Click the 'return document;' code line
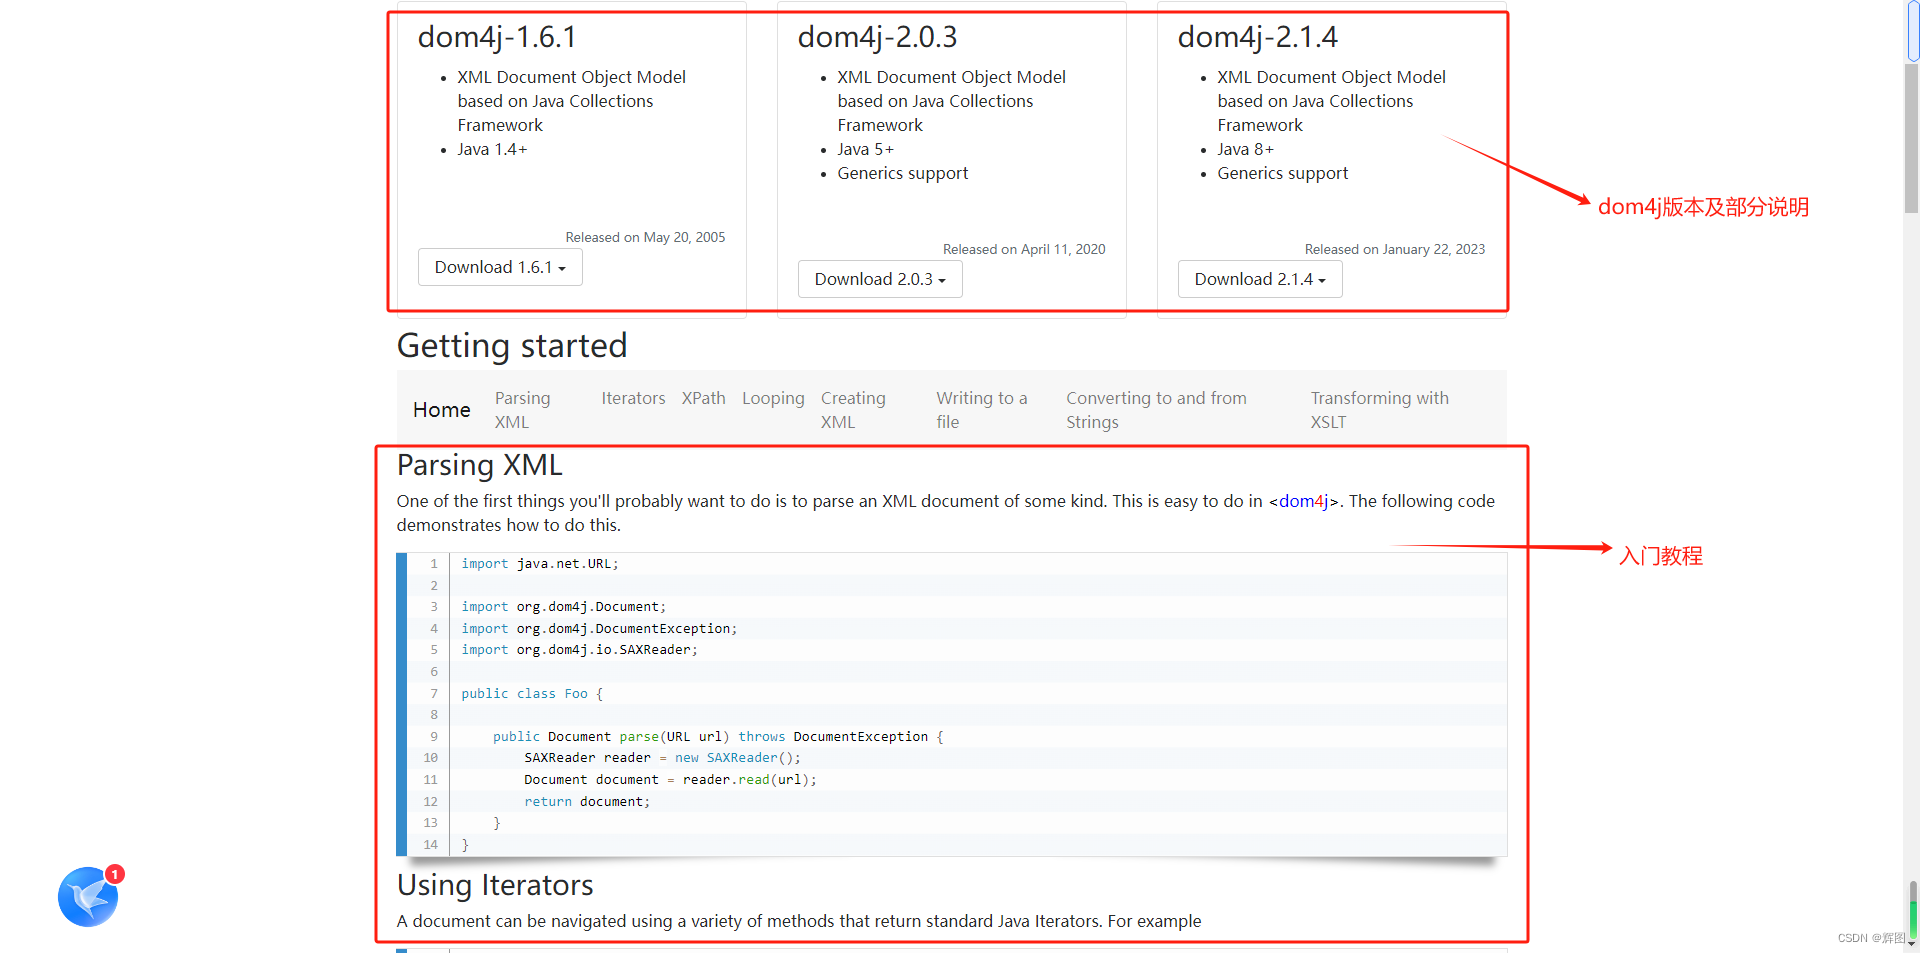 pos(587,802)
